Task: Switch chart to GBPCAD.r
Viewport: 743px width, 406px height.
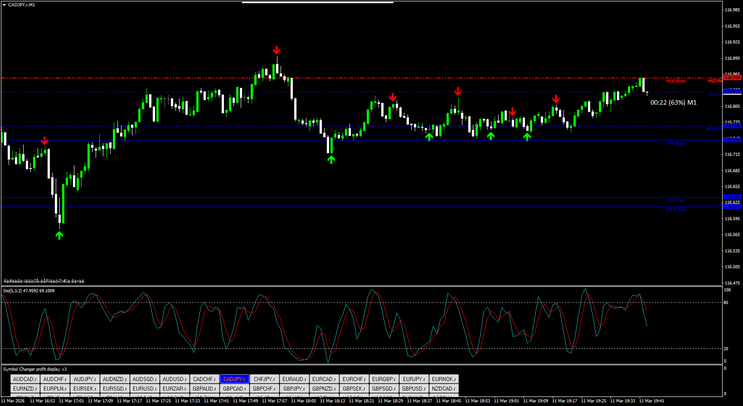Action: tap(235, 388)
